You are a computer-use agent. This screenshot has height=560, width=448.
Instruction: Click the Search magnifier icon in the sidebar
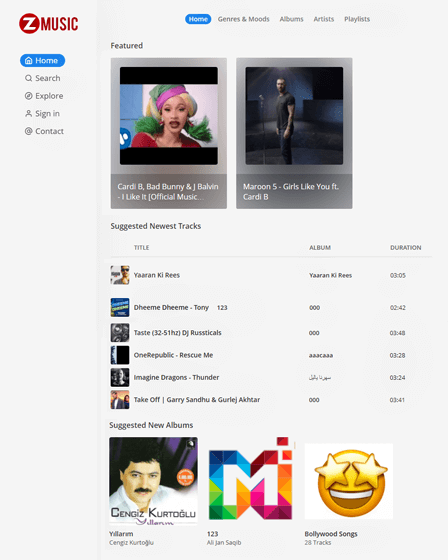click(29, 78)
